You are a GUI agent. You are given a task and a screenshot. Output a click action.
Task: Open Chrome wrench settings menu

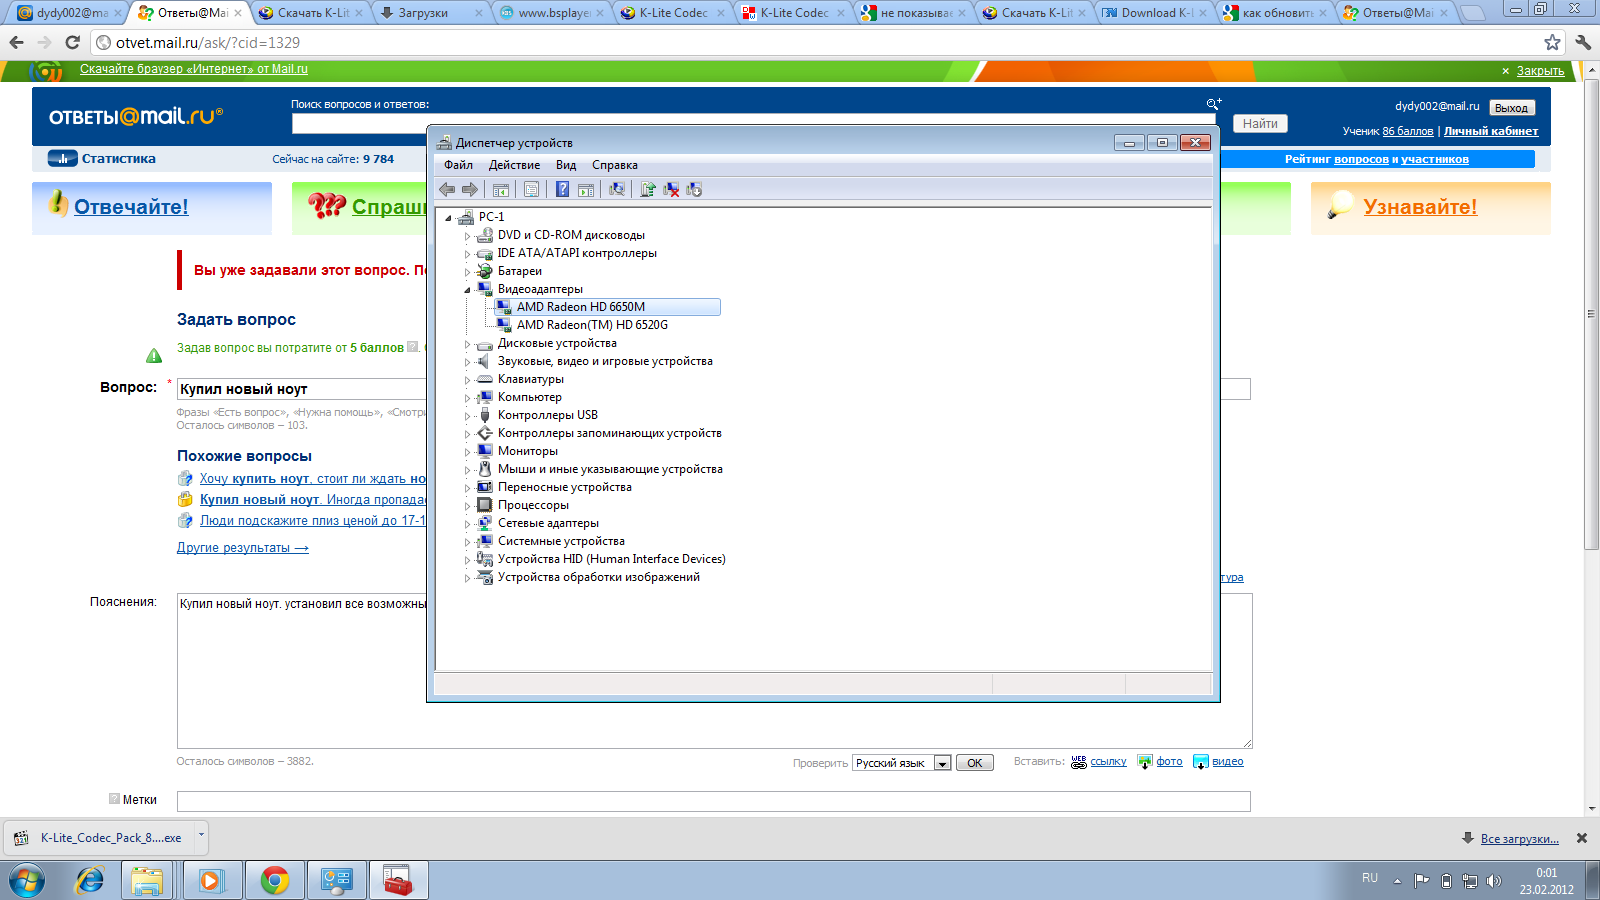click(x=1583, y=42)
